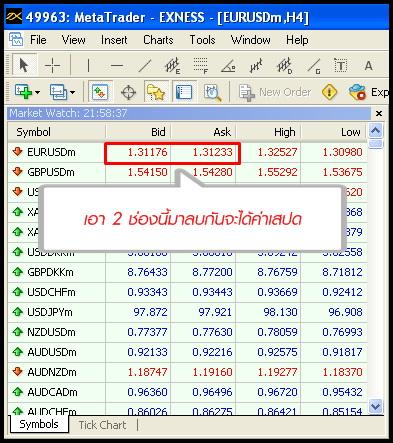Screen dimensions: 393x443
Task: Open the Strategy Tester magnifier icon
Action: [x=213, y=92]
